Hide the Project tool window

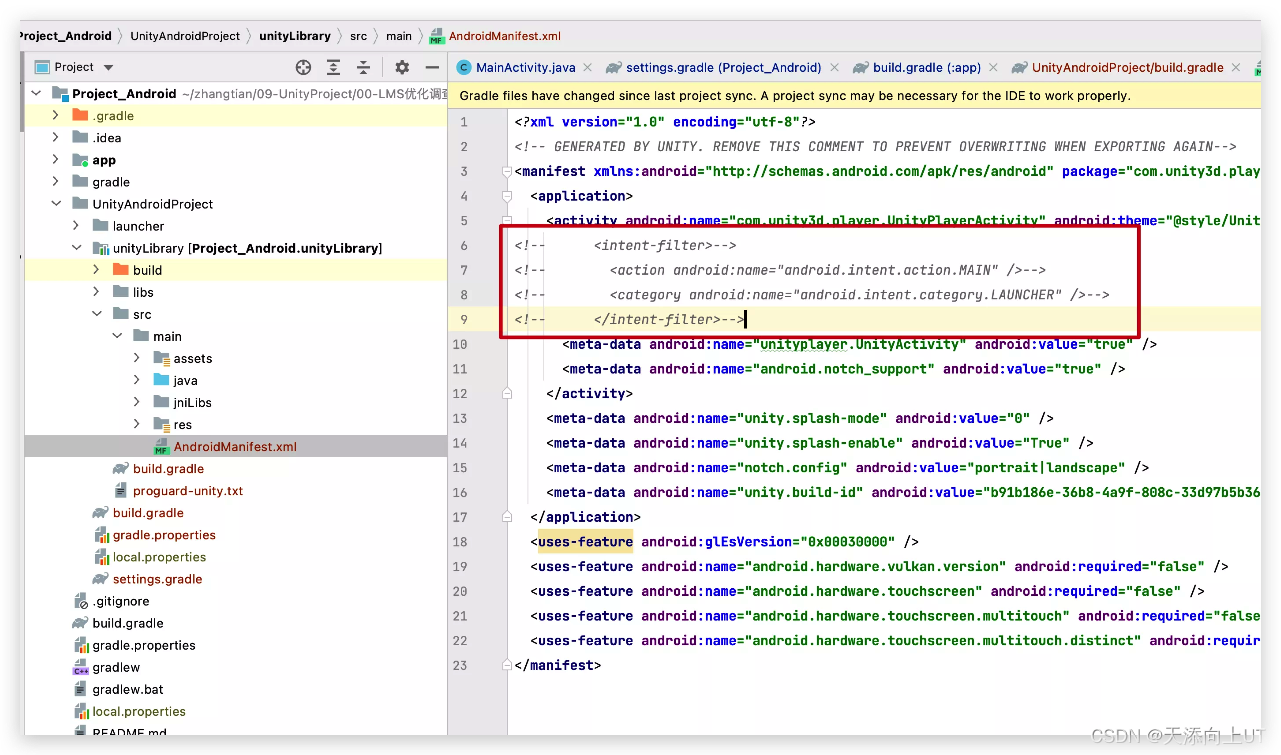click(432, 67)
